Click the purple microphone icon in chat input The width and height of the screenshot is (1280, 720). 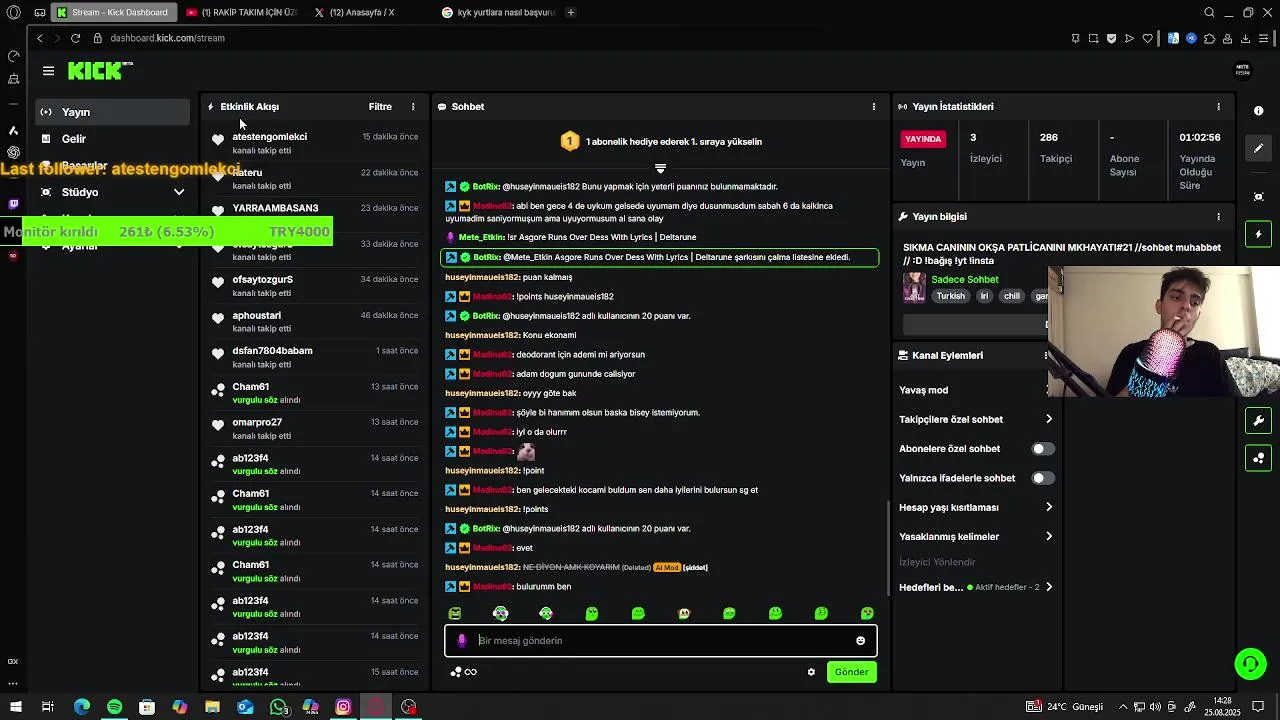(x=461, y=641)
